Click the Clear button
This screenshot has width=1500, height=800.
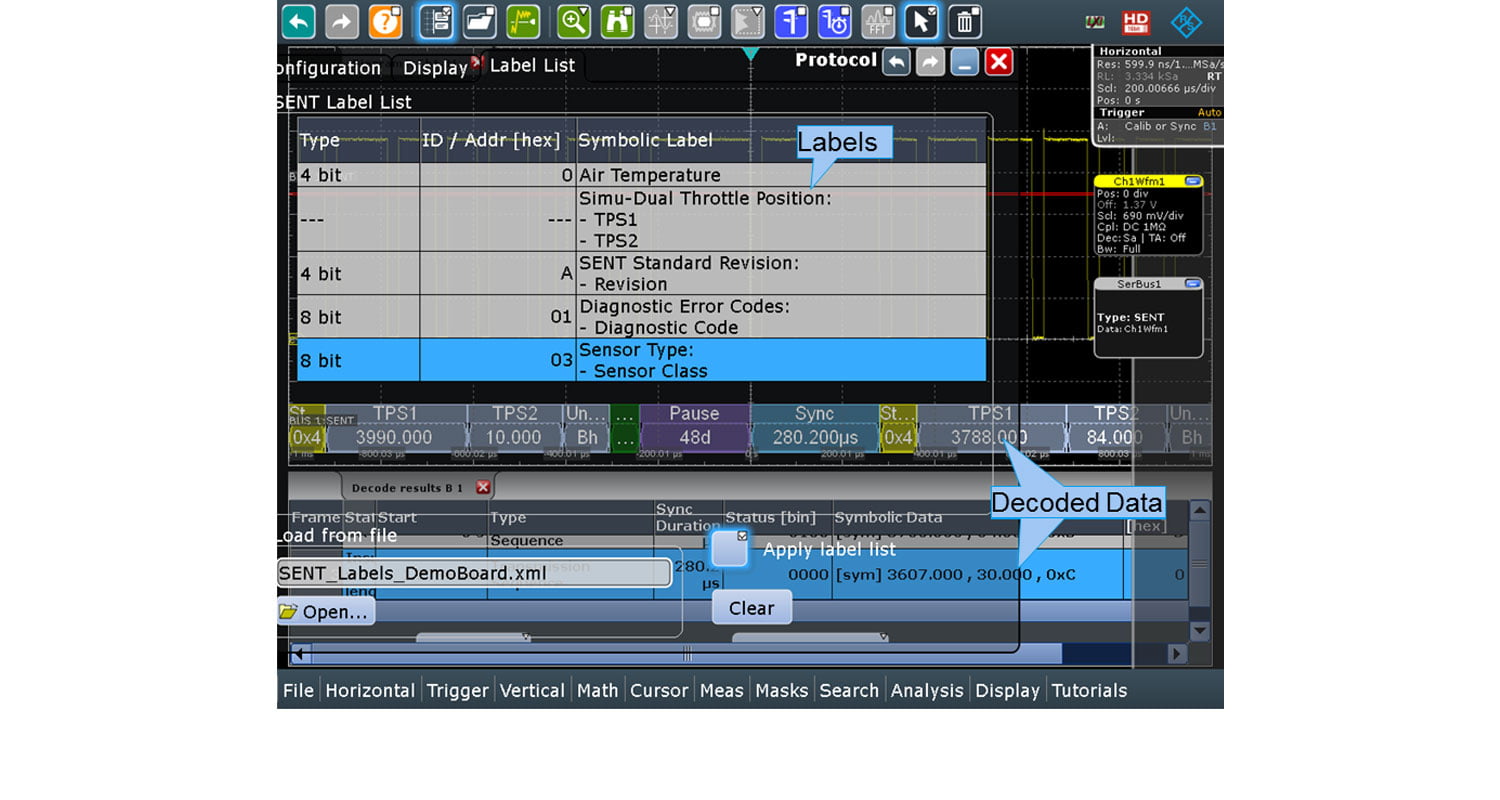coord(751,608)
